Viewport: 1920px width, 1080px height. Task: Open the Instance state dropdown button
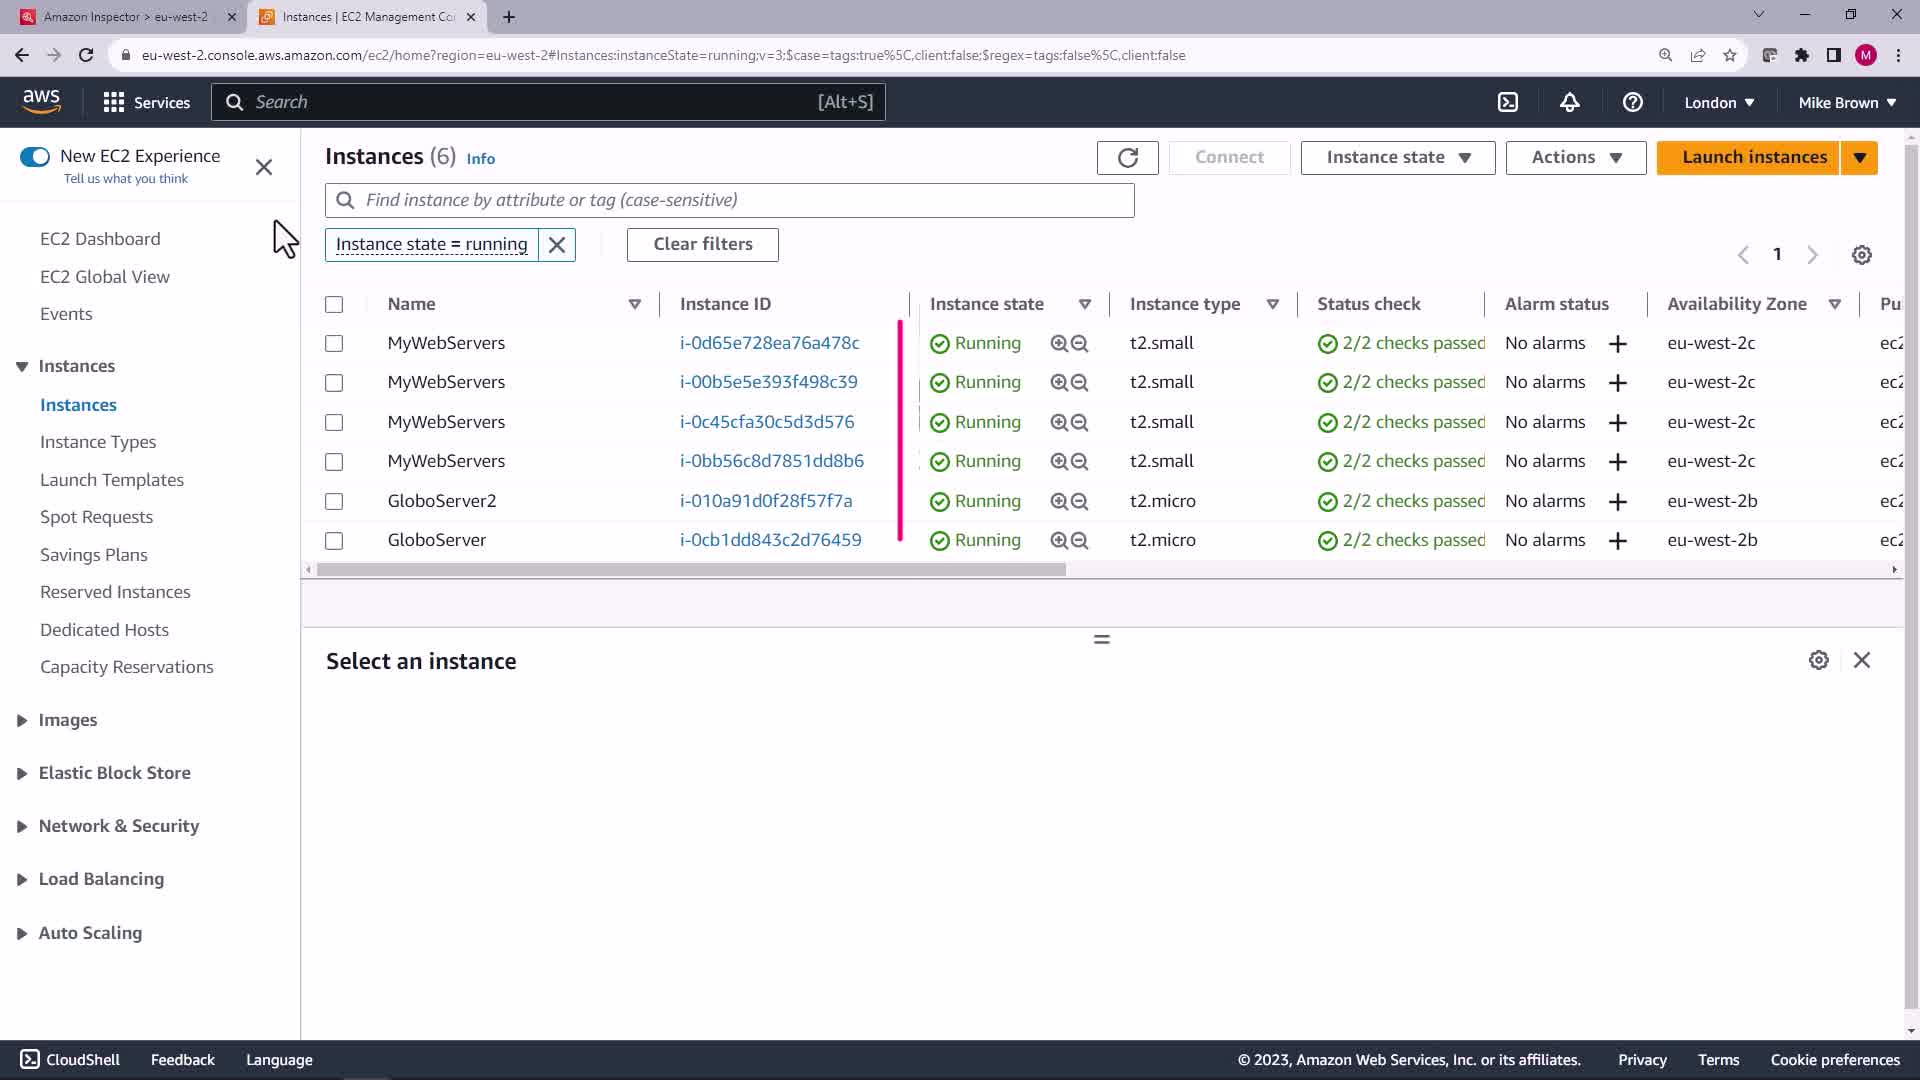(x=1397, y=158)
